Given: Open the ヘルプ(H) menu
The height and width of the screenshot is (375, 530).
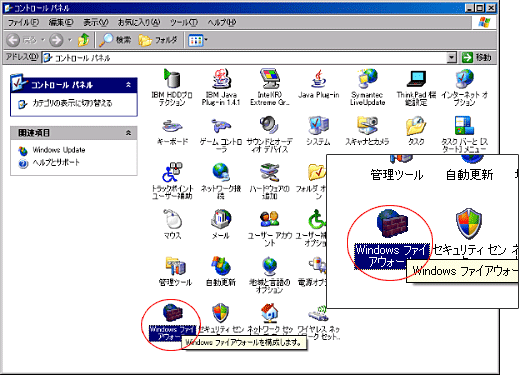Looking at the screenshot, I should 222,23.
